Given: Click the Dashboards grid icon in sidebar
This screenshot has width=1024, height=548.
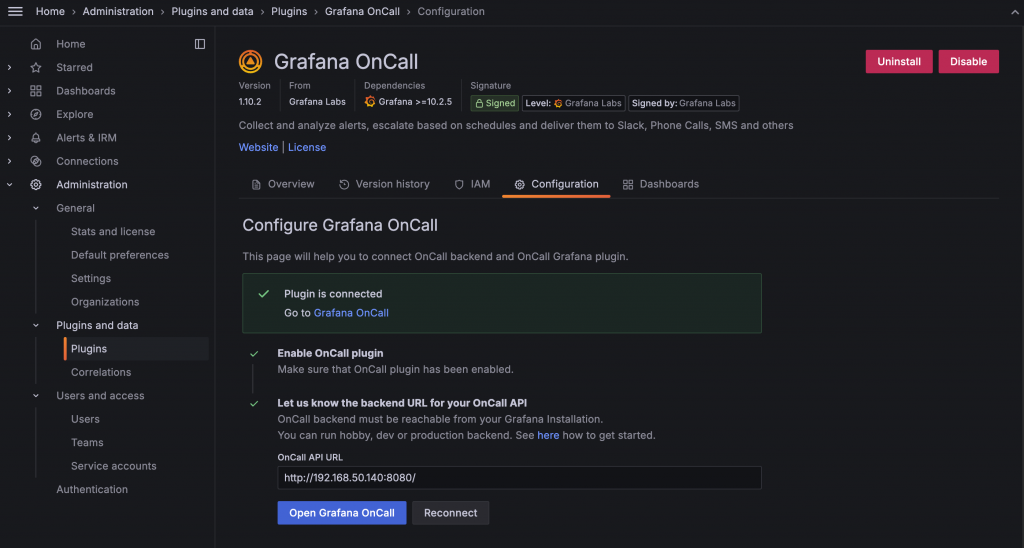Looking at the screenshot, I should [36, 91].
